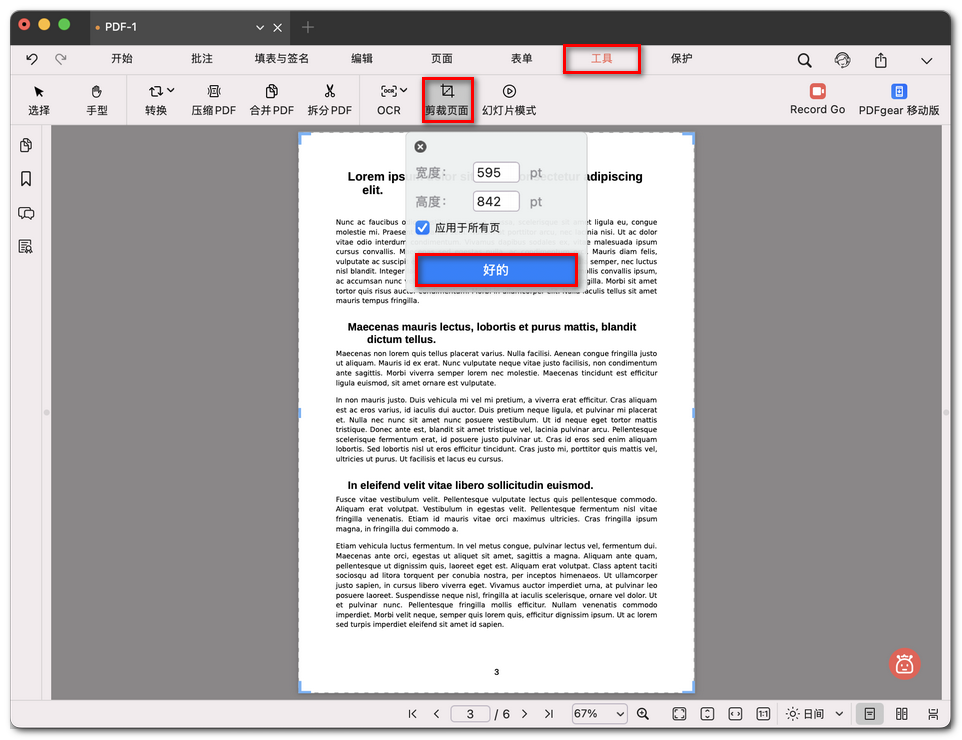The height and width of the screenshot is (740, 962).
Task: Switch to single page view layout
Action: click(870, 714)
